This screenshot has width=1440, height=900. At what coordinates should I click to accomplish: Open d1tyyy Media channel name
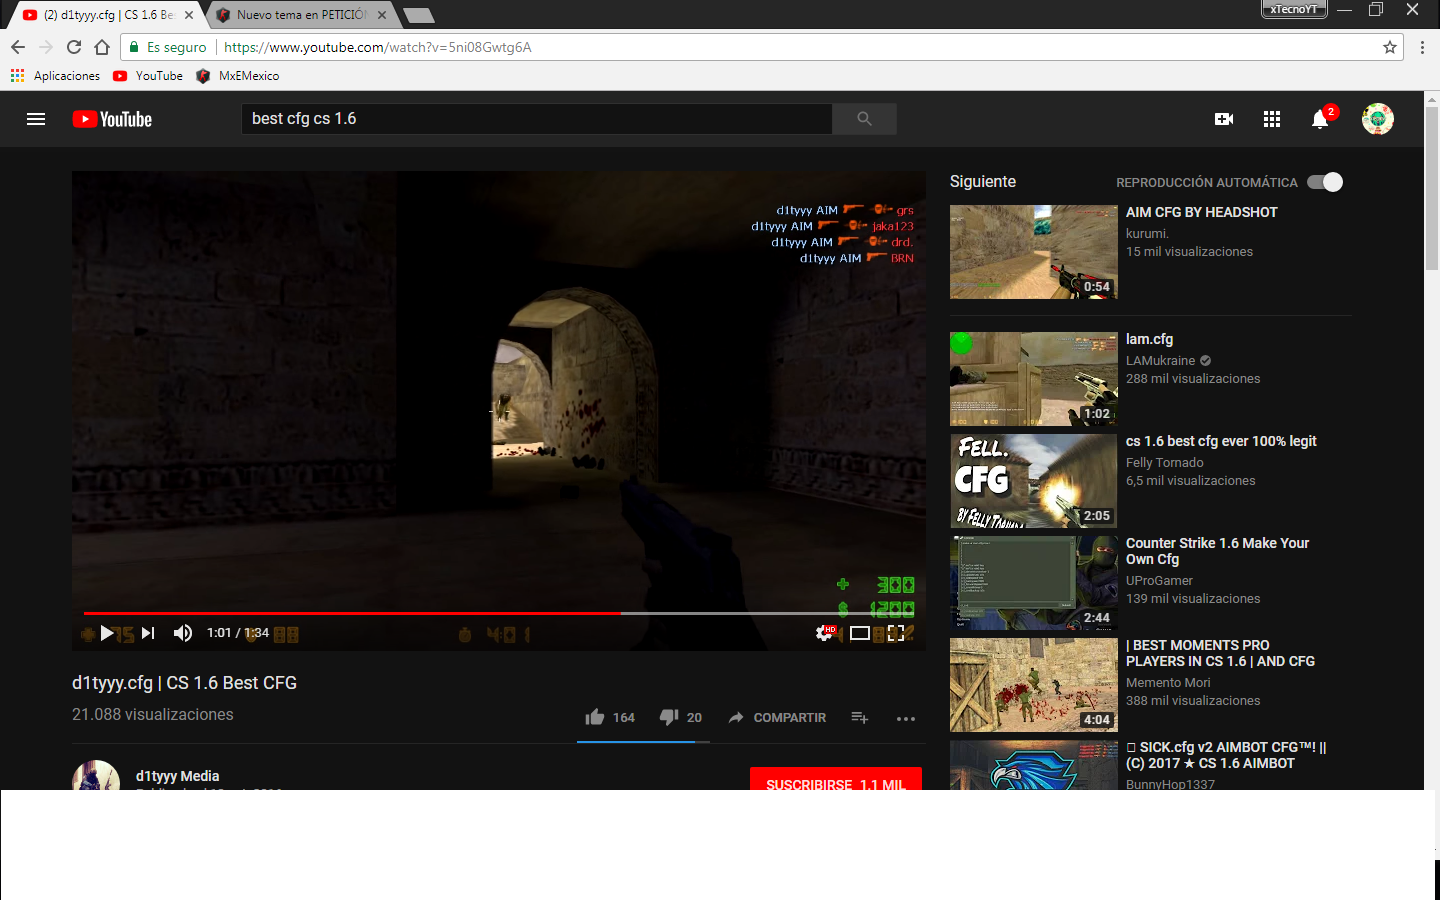[177, 776]
